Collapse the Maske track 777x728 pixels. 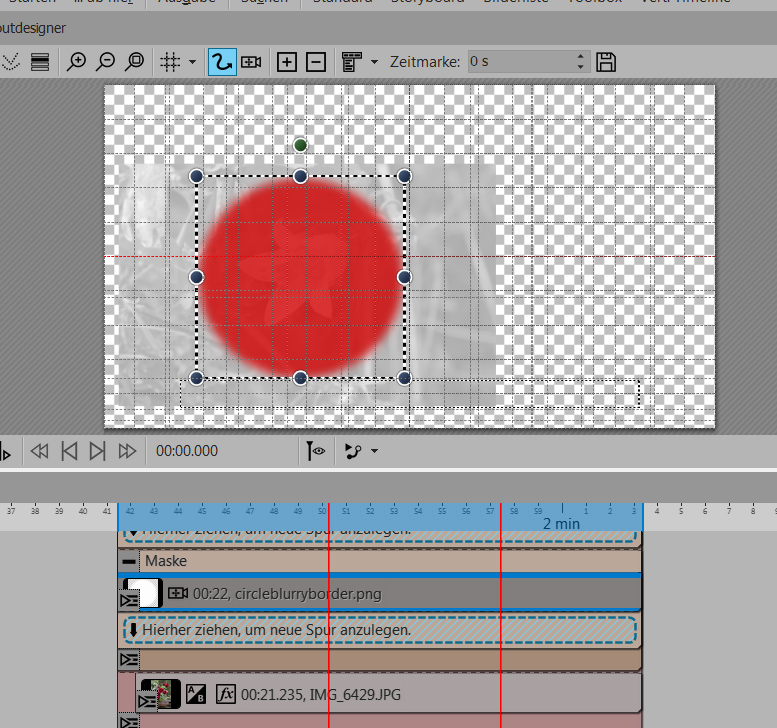tap(129, 561)
